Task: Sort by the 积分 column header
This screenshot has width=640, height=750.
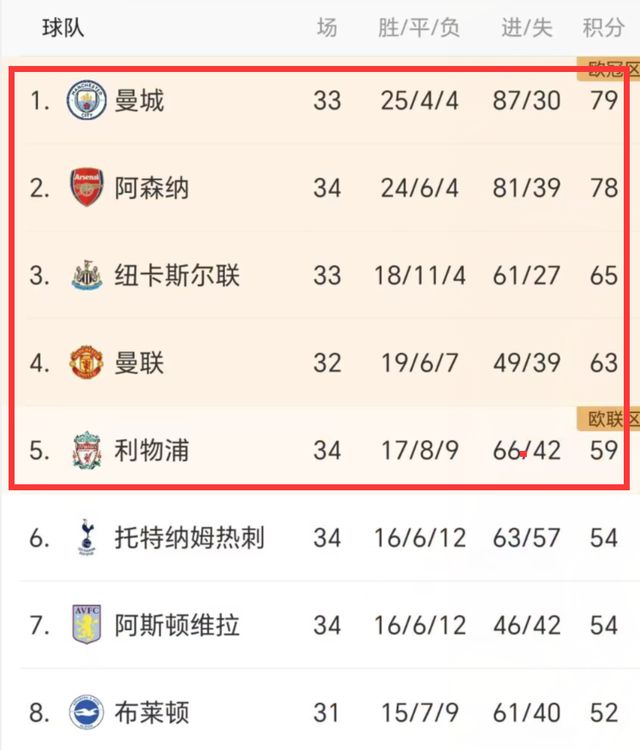Action: pos(603,27)
